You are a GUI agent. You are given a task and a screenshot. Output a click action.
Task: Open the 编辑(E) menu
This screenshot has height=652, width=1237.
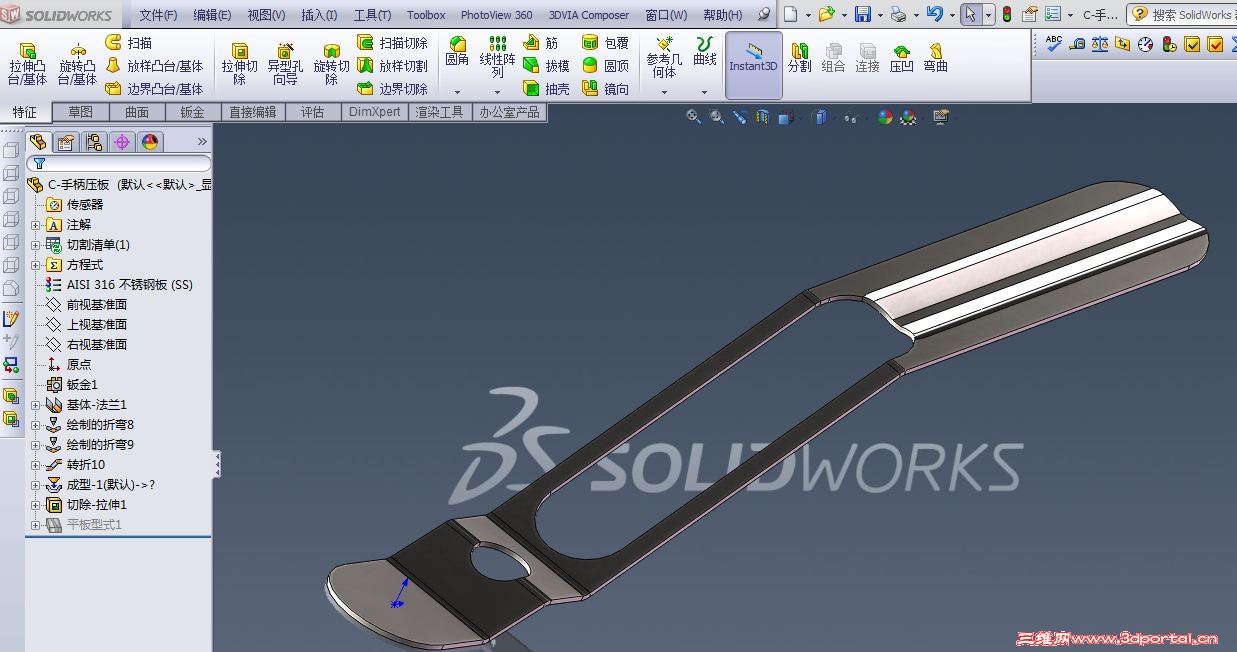pyautogui.click(x=212, y=15)
